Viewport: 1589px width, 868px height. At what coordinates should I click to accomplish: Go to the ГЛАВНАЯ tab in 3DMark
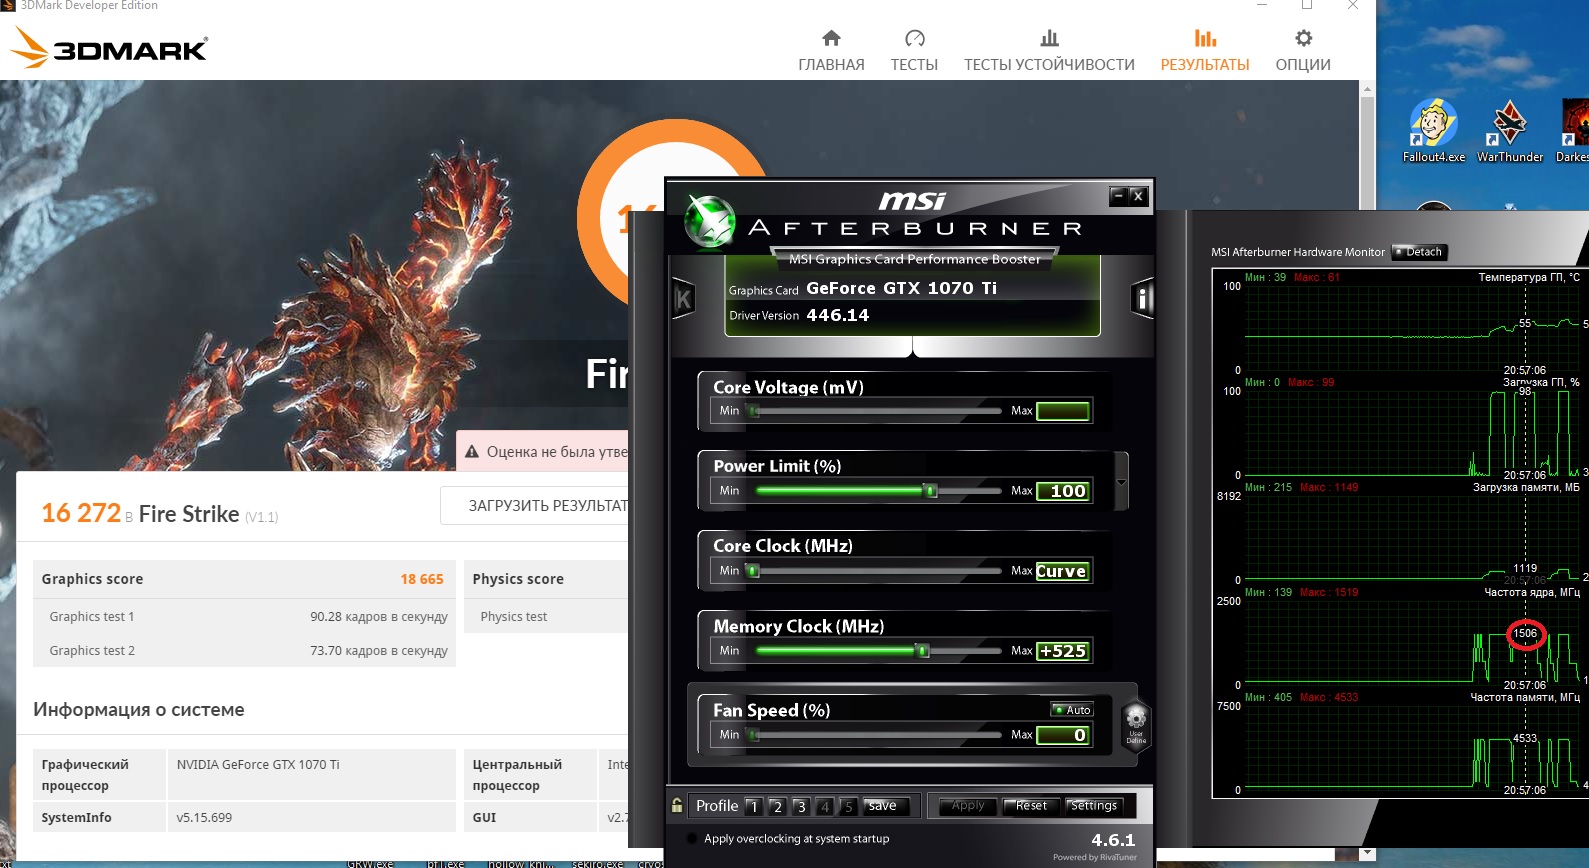tap(831, 51)
